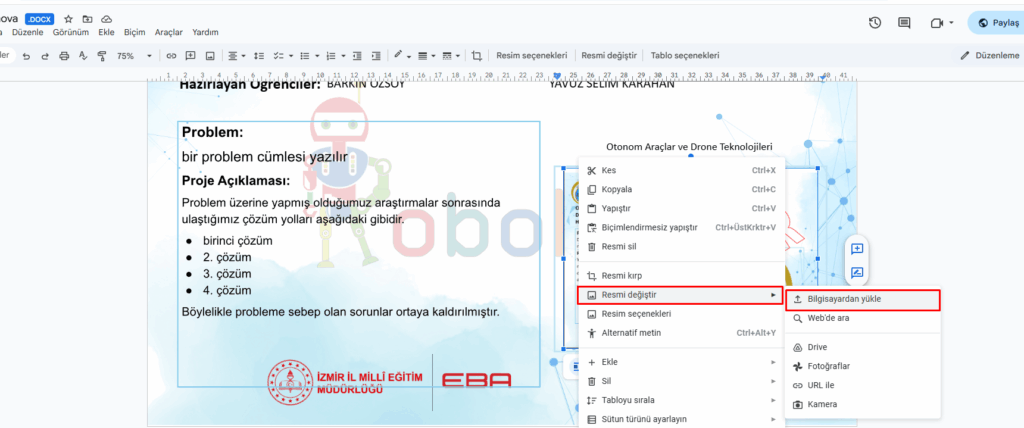The height and width of the screenshot is (428, 1024).
Task: Choose Alternatif metin from the context menu
Action: [x=681, y=333]
